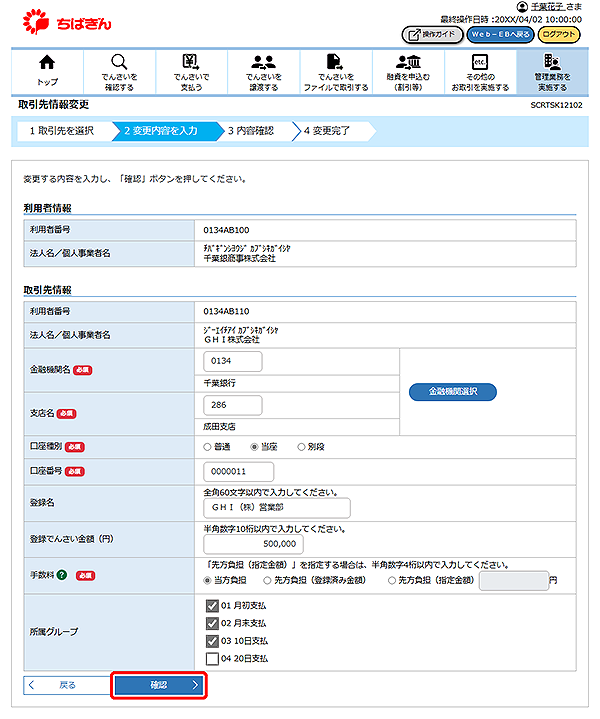Screen dimensions: 600x719
Task: Click the 千葉花子 user name link
Action: pos(547,6)
